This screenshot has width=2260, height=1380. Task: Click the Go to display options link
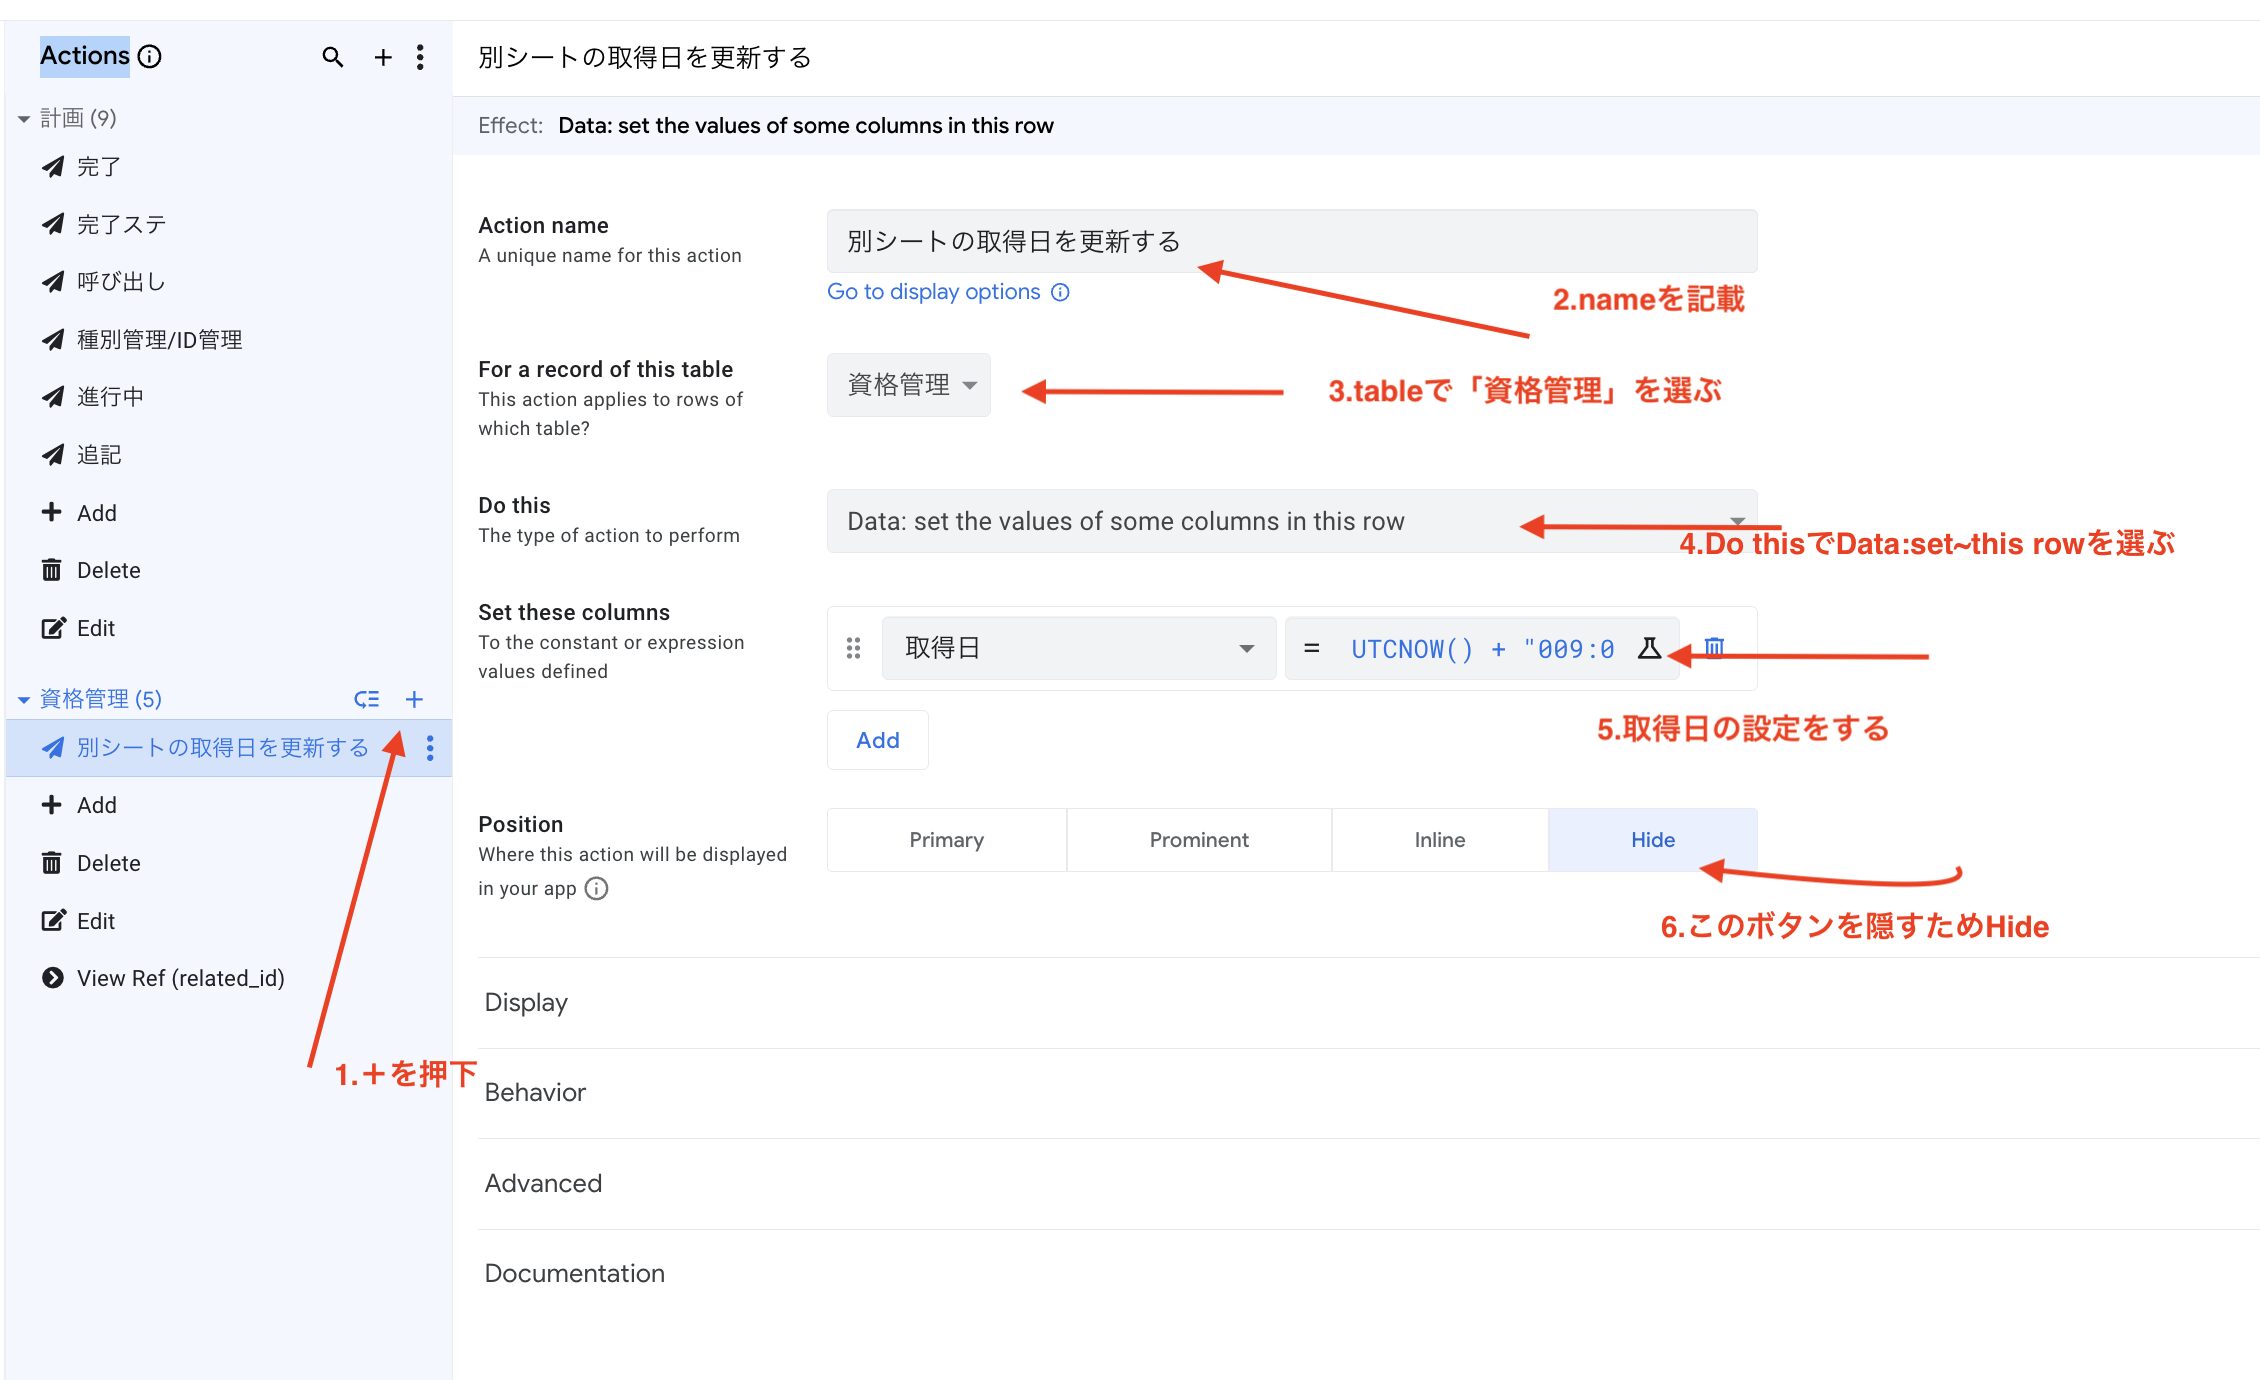pyautogui.click(x=933, y=292)
